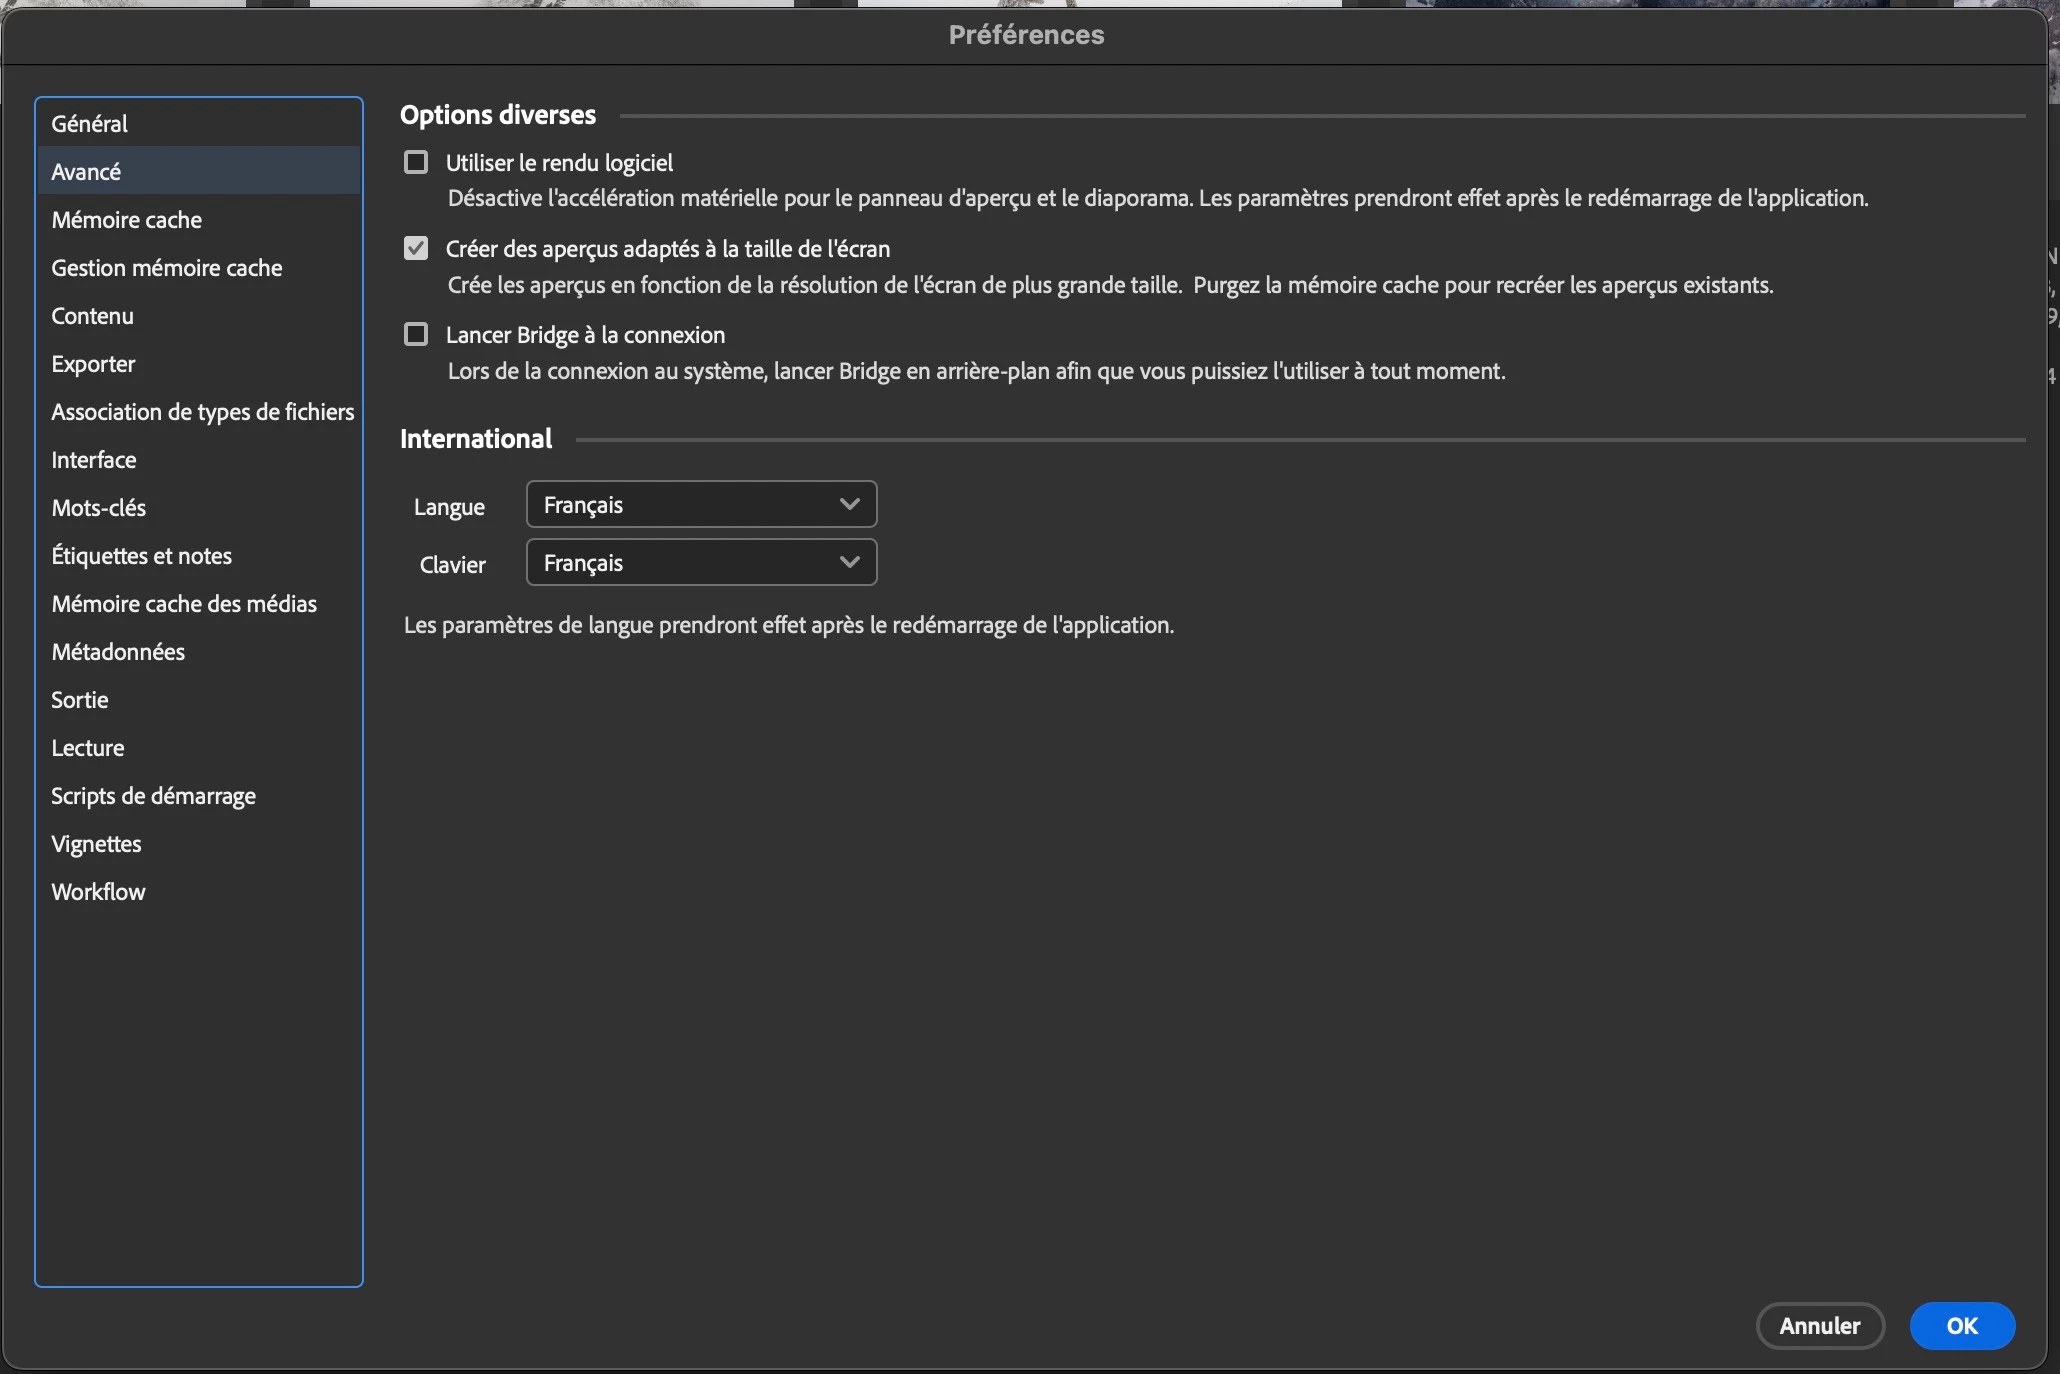
Task: Open the Exporter preferences section
Action: [94, 364]
